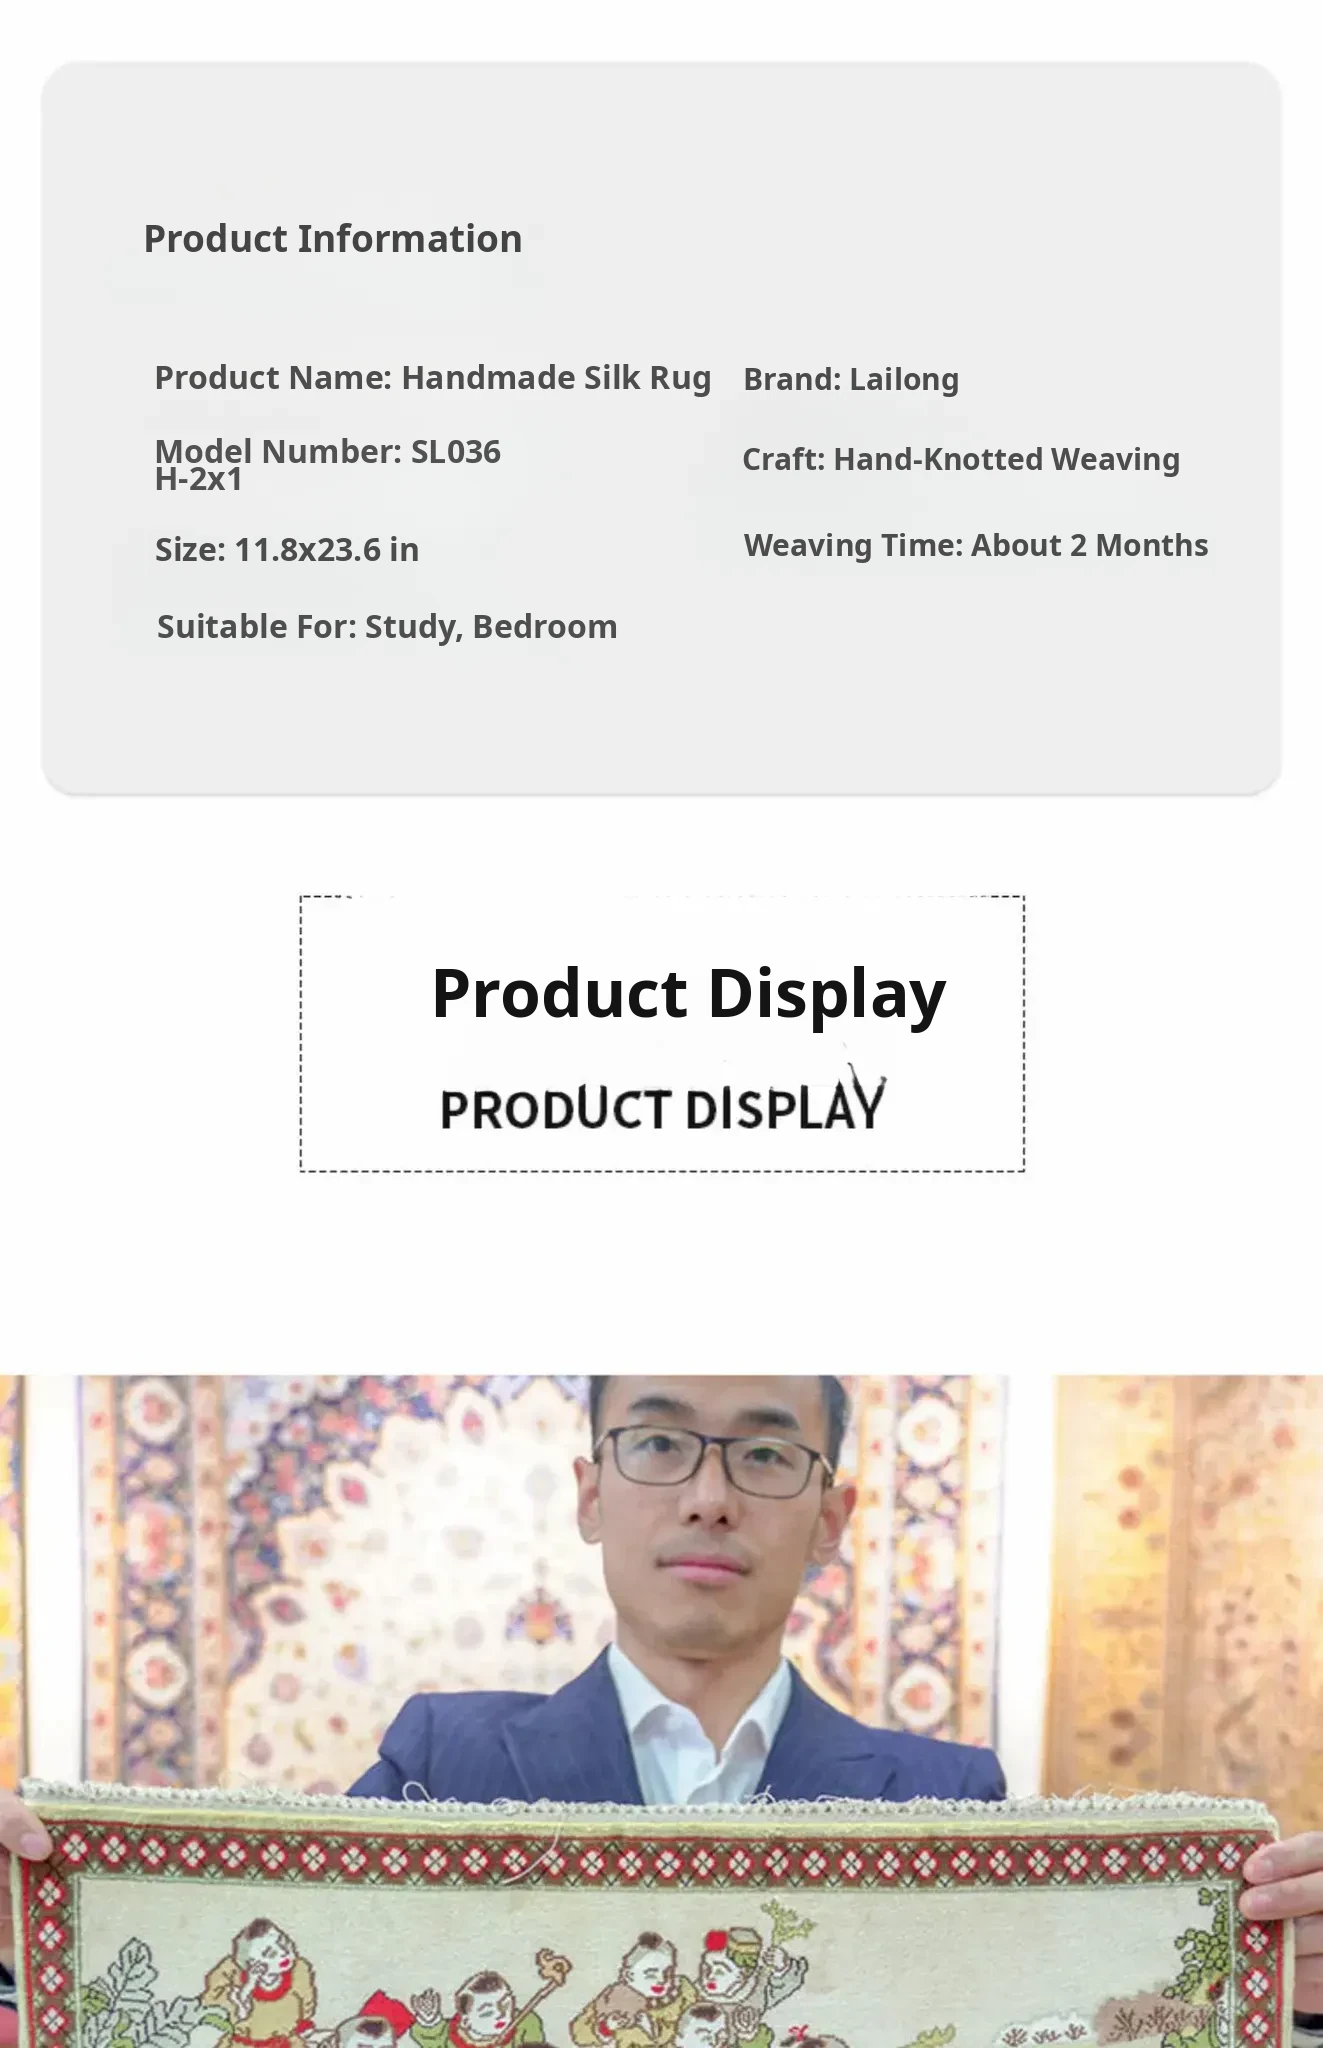
Task: Click Weaving Time About 2 Months
Action: point(975,546)
